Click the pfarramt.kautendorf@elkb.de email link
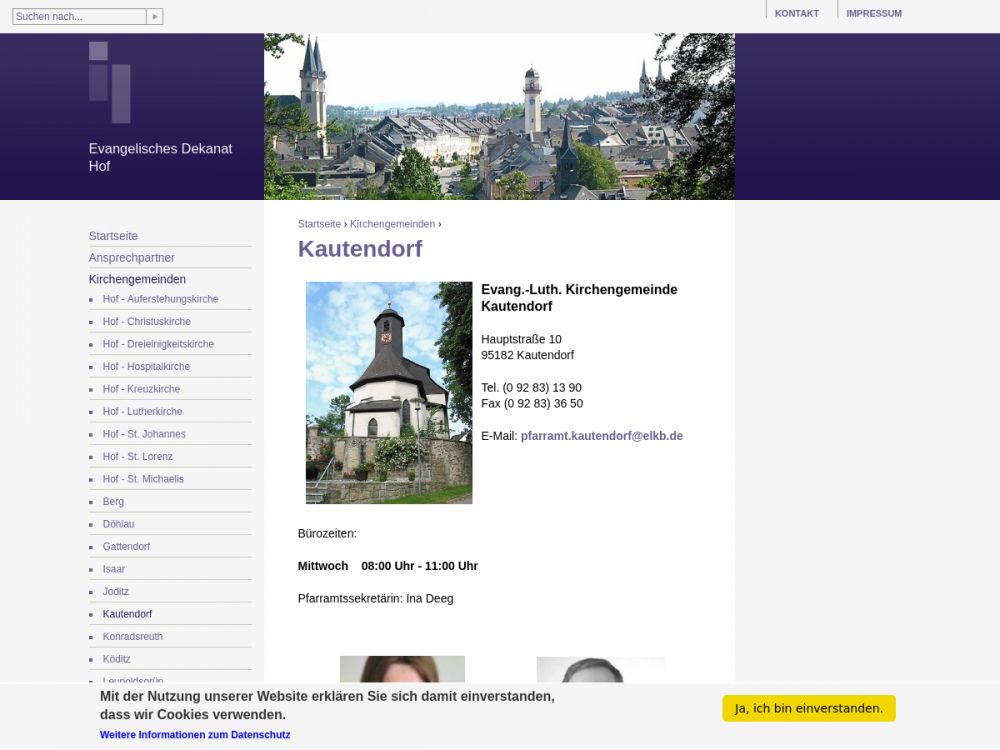 pyautogui.click(x=601, y=436)
